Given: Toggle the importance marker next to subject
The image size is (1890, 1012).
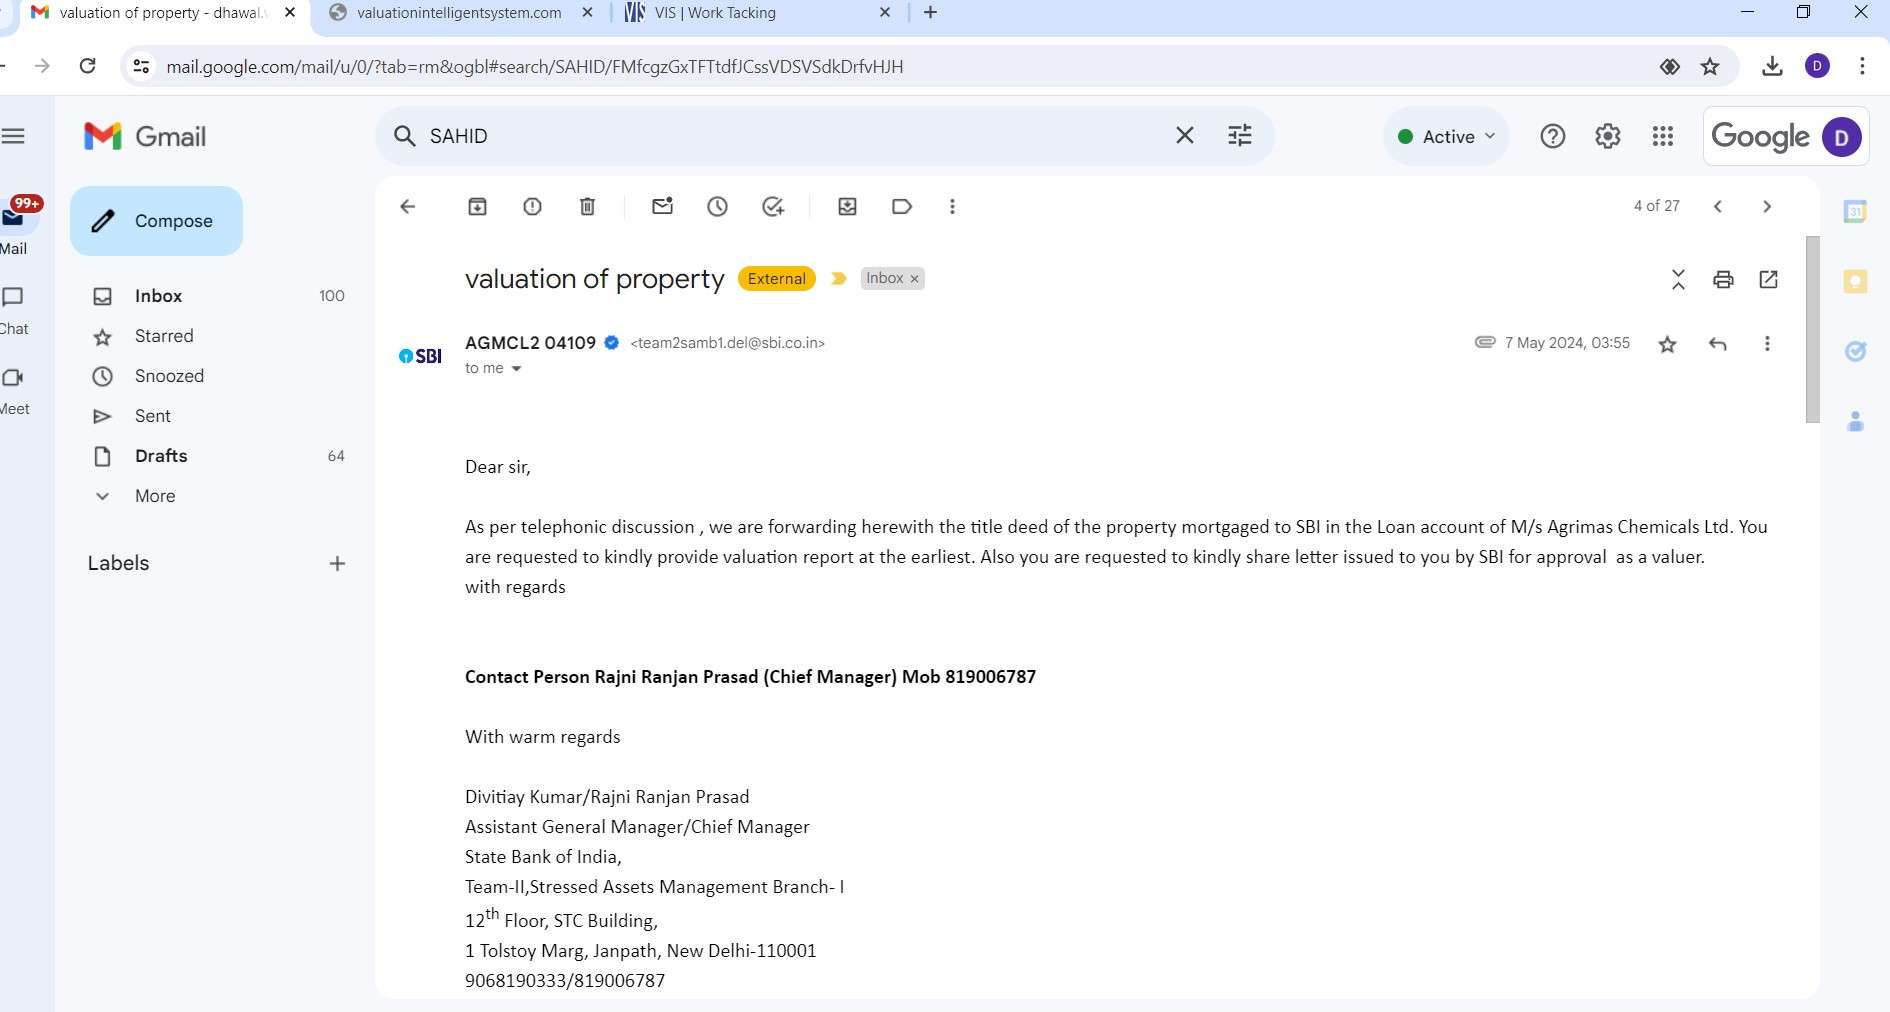Looking at the screenshot, I should pyautogui.click(x=839, y=279).
